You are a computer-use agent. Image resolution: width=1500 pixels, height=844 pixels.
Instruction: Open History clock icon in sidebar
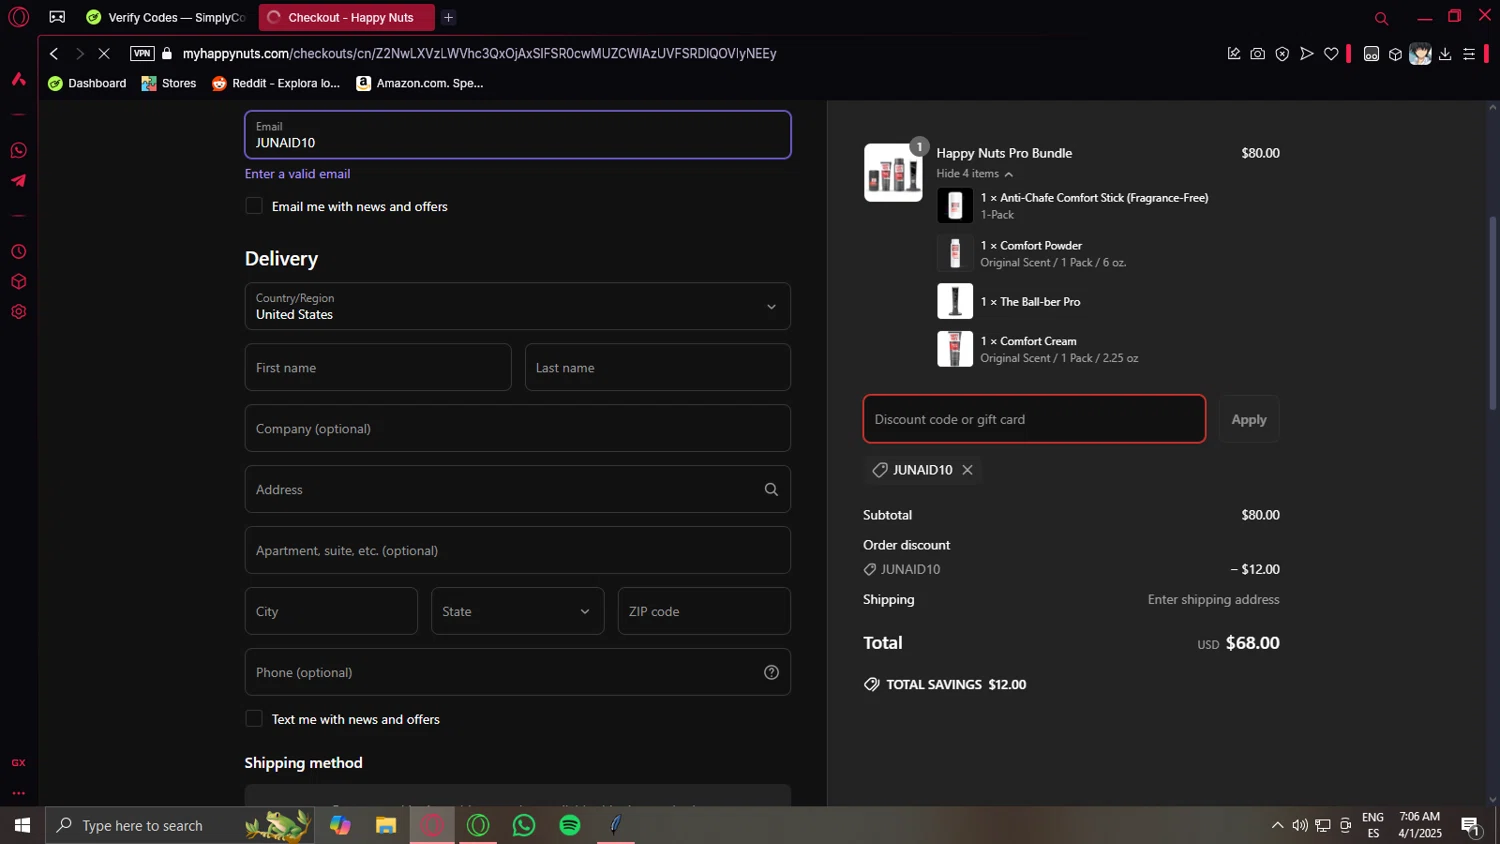click(18, 252)
